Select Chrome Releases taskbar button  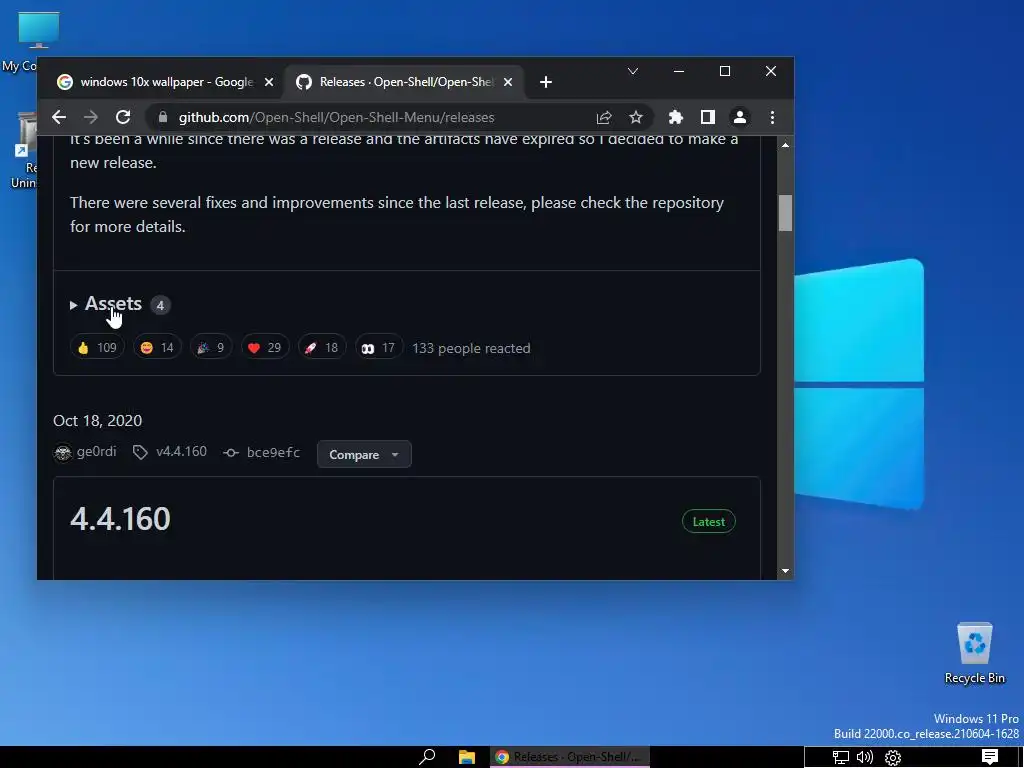[x=569, y=757]
